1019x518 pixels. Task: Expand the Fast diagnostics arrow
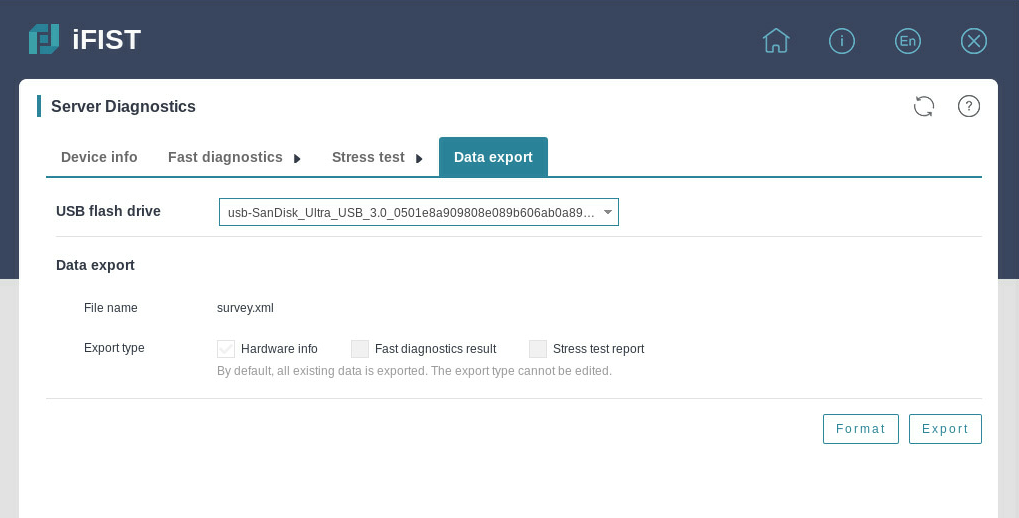[297, 159]
